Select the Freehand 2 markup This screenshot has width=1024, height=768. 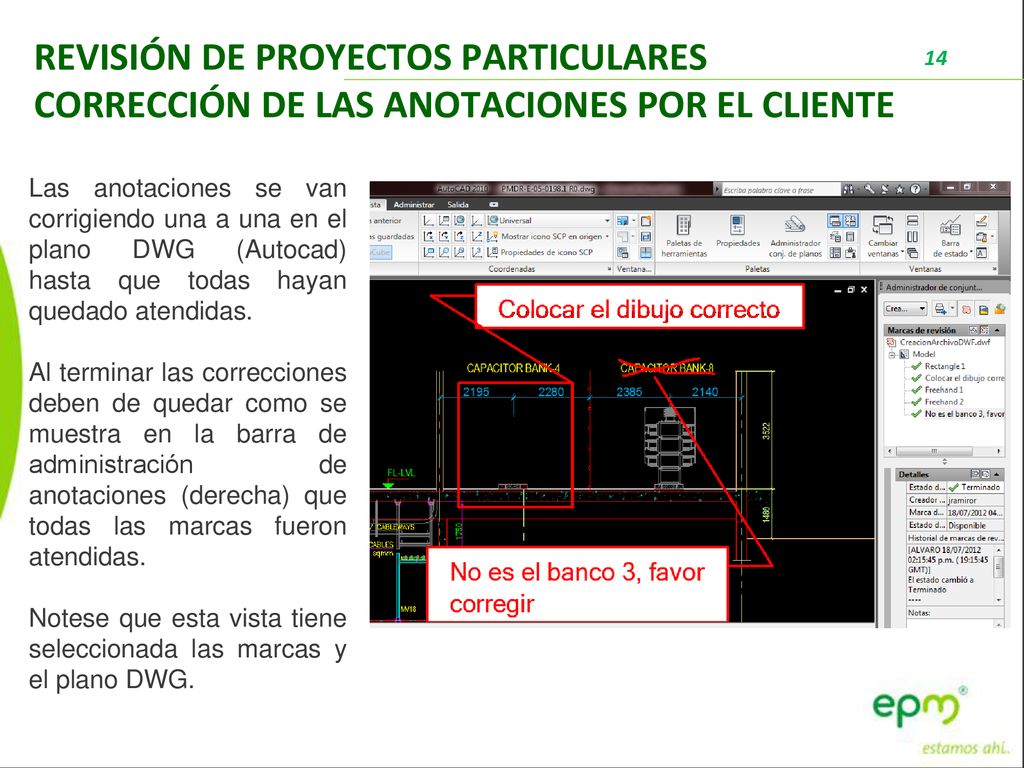click(944, 402)
